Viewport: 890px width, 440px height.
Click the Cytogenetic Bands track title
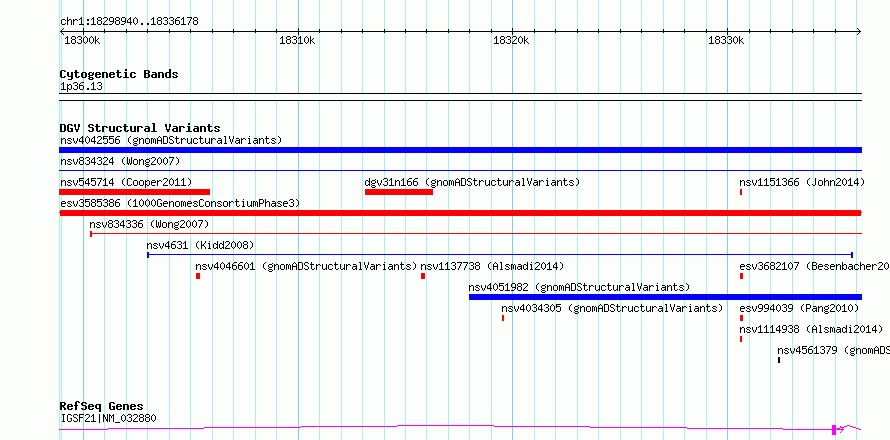(x=119, y=74)
